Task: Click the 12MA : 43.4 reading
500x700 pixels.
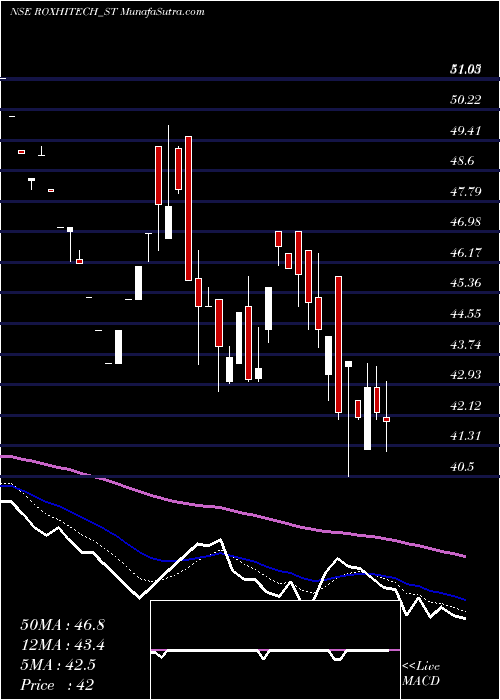Action: pos(62,645)
